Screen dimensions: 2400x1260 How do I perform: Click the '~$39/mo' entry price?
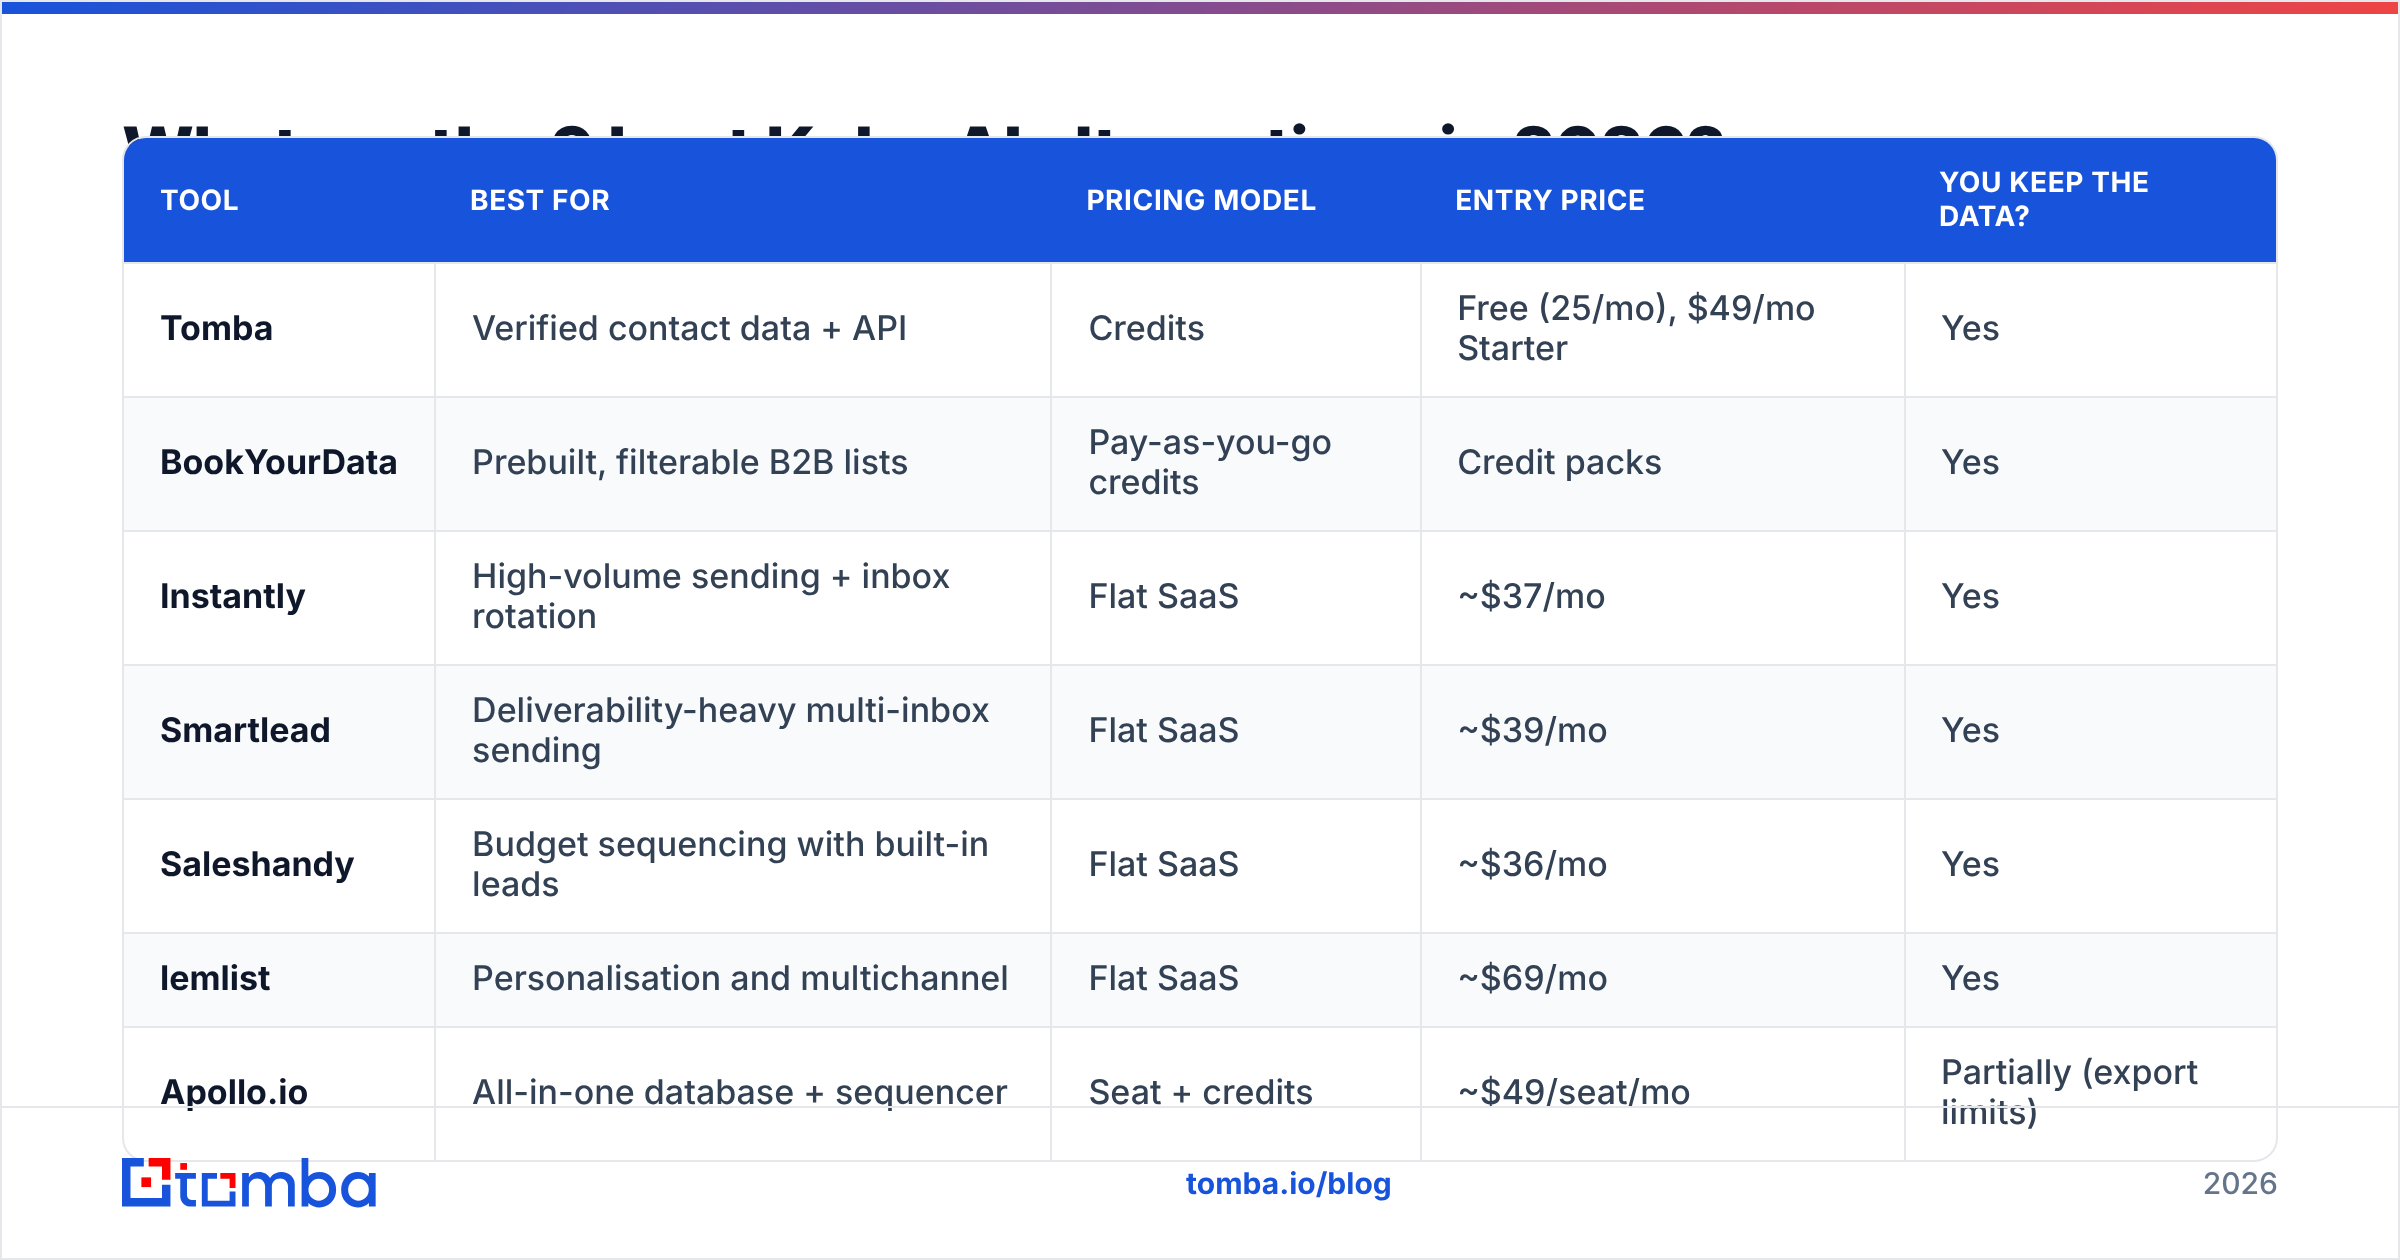click(x=1532, y=730)
